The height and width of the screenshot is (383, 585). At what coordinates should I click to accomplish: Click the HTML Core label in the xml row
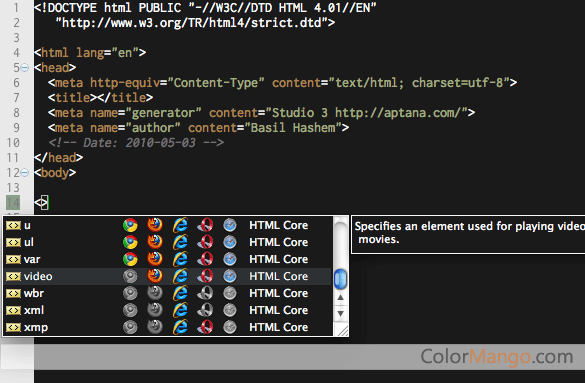click(x=279, y=310)
